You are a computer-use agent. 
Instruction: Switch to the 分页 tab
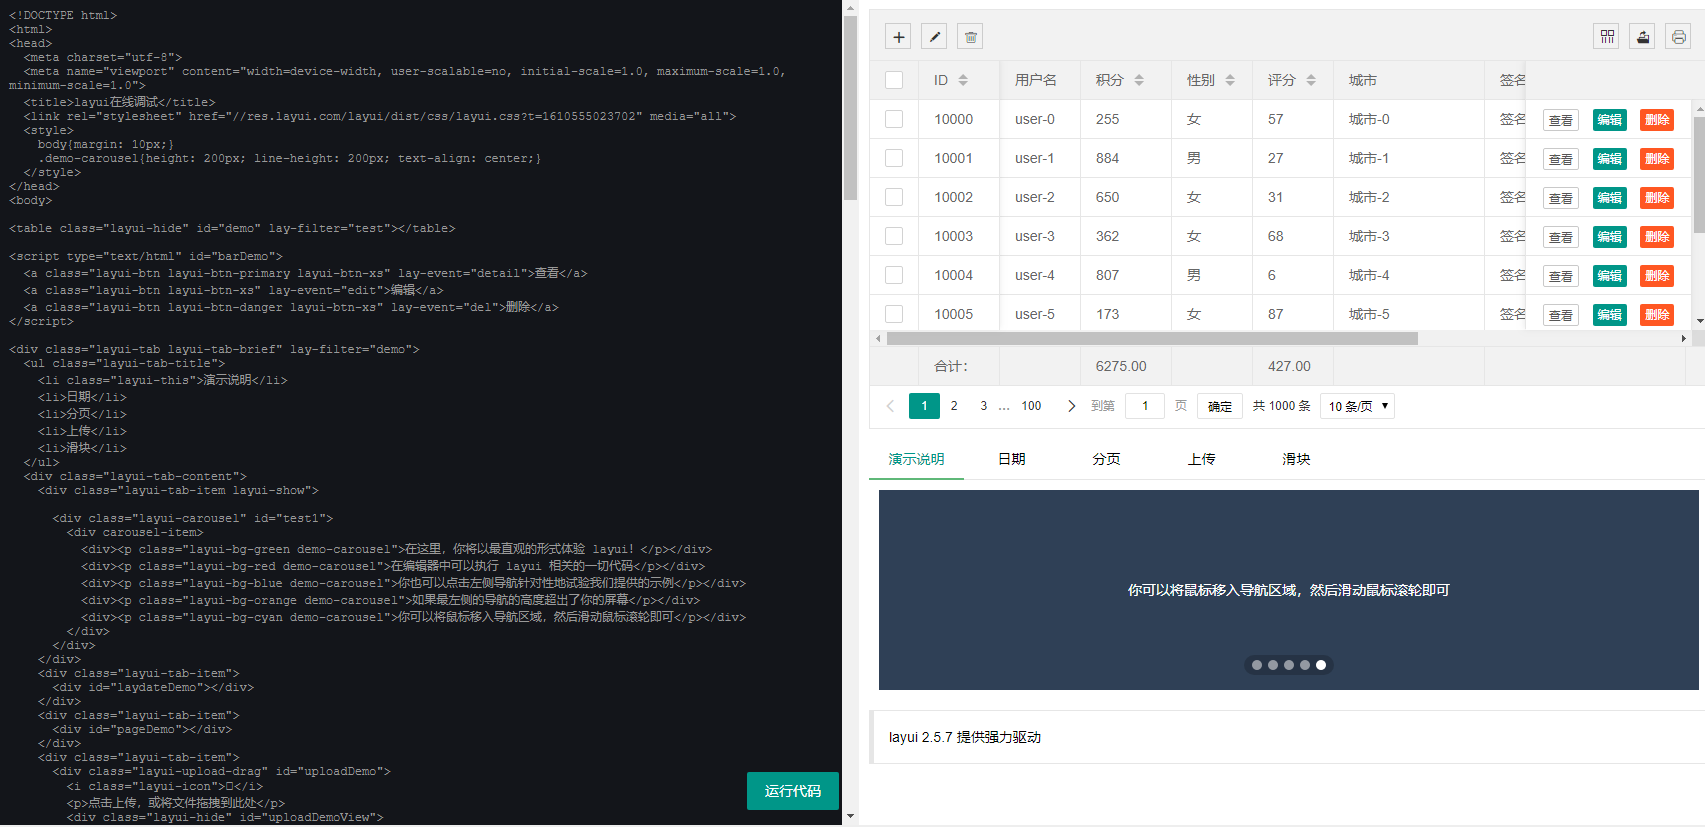(1106, 459)
